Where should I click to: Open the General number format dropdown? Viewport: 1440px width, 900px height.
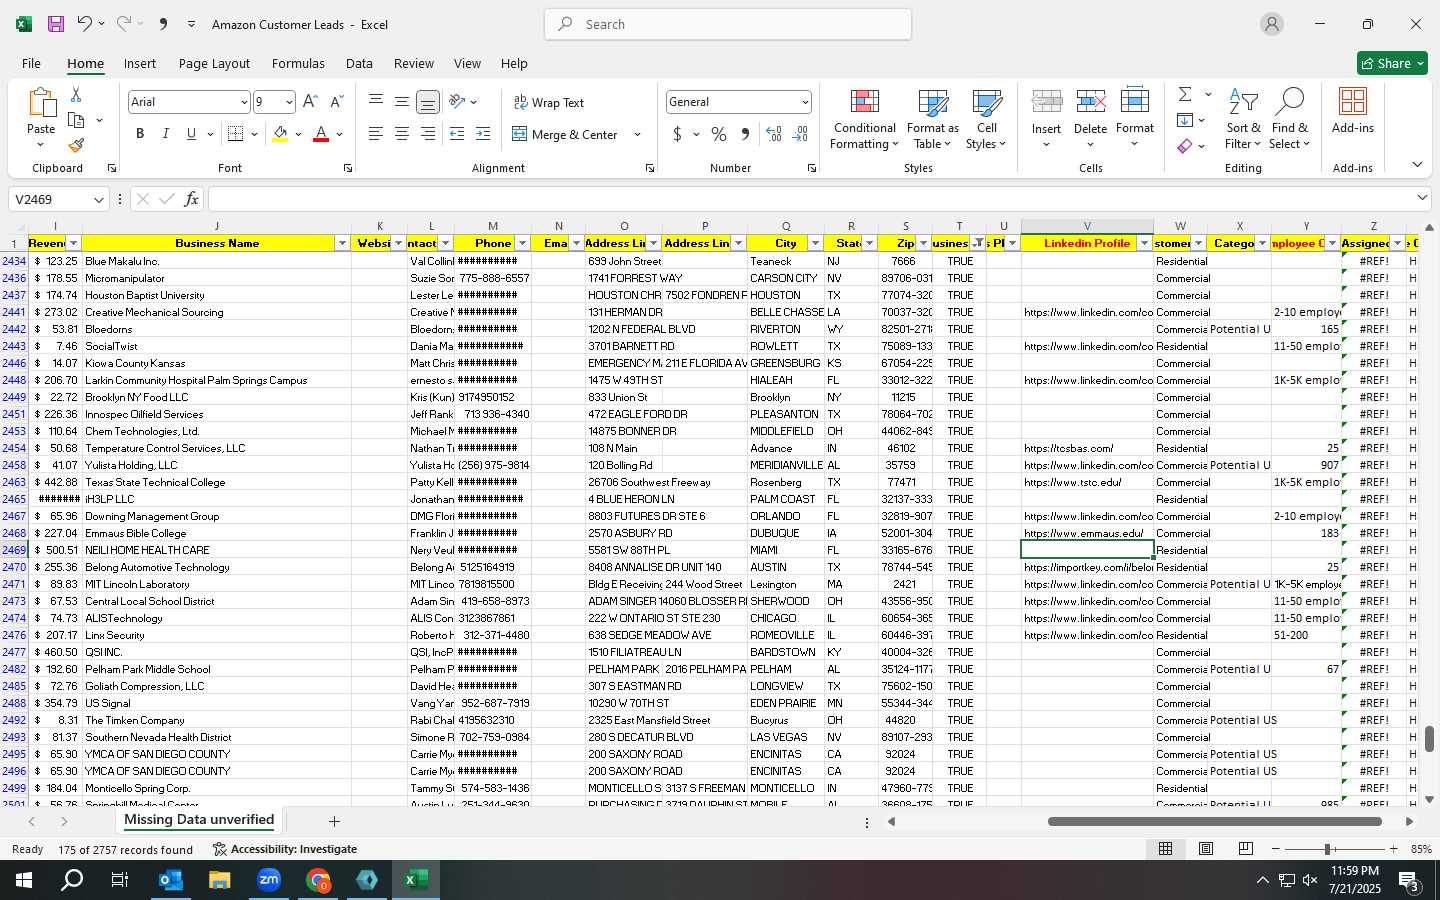pos(804,102)
